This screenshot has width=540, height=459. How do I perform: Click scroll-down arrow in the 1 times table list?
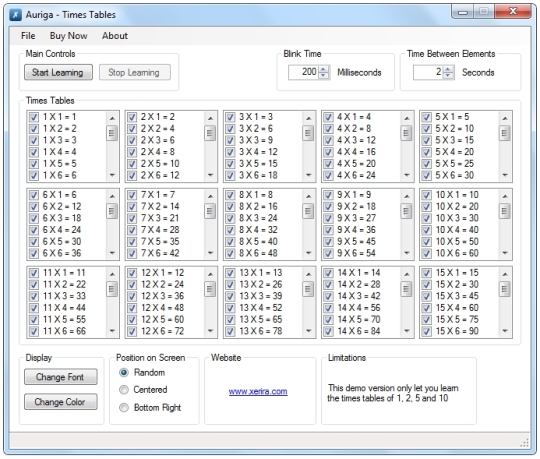[112, 175]
